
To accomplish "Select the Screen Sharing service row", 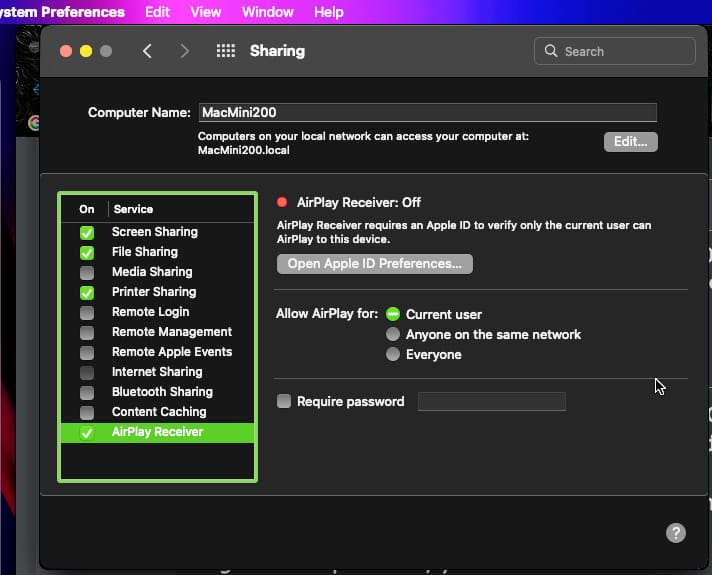I will tap(158, 232).
